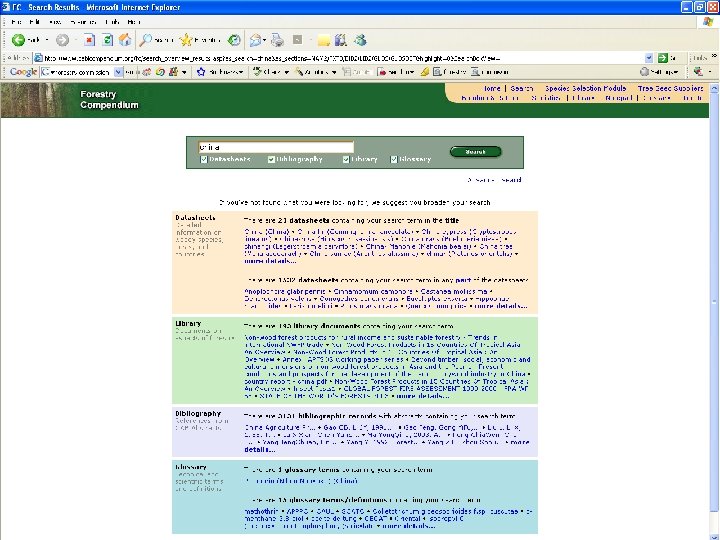Open the Mail button dropdown arrow
This screenshot has height=540, width=720.
point(265,40)
